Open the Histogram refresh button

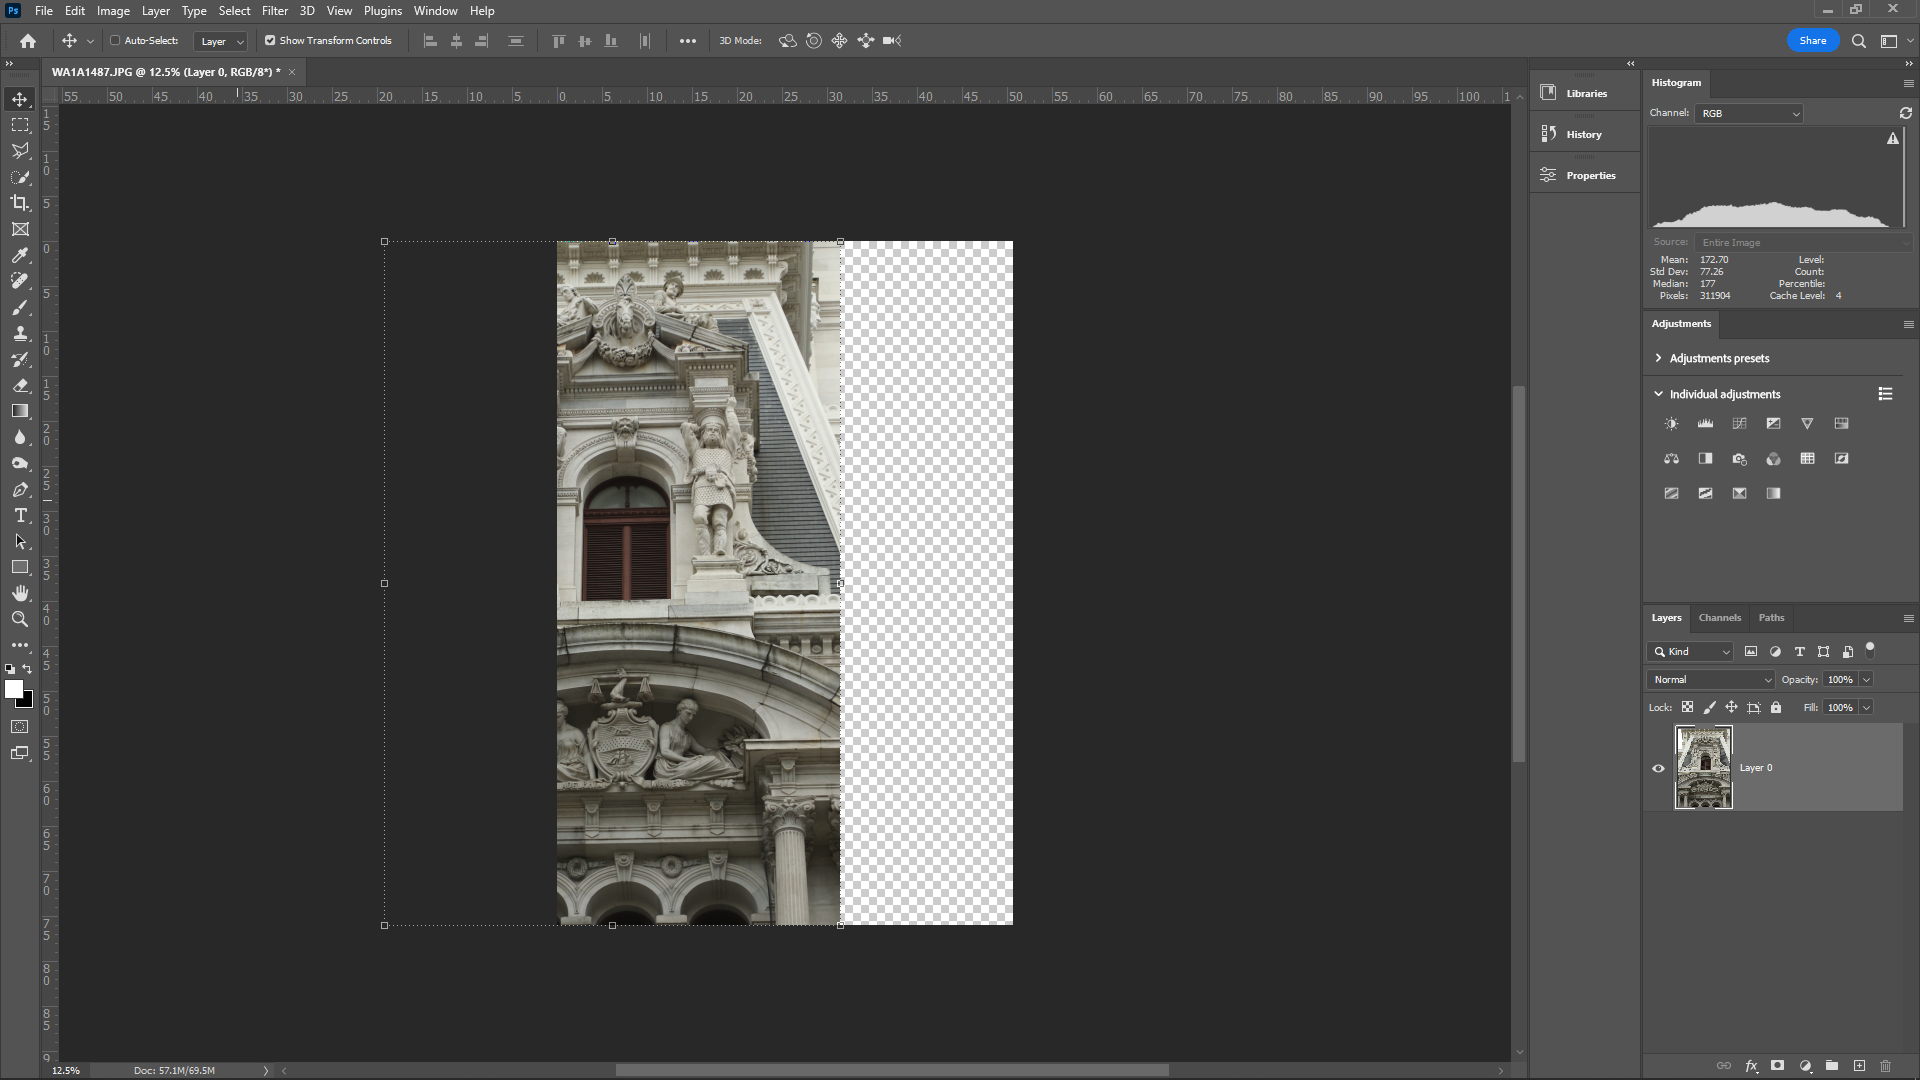pos(1906,113)
